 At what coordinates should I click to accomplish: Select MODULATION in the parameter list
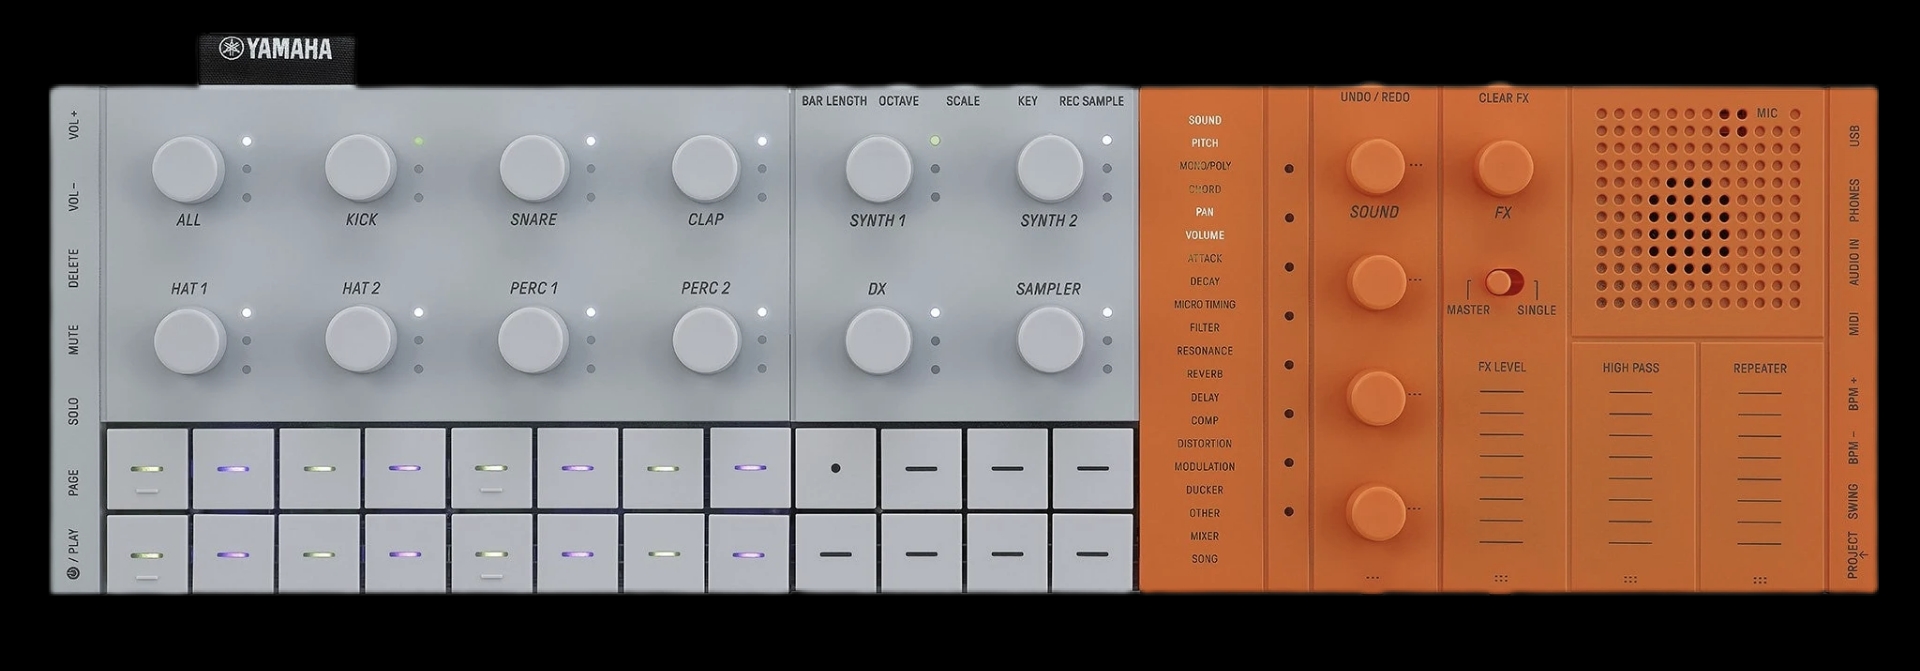[x=1205, y=467]
